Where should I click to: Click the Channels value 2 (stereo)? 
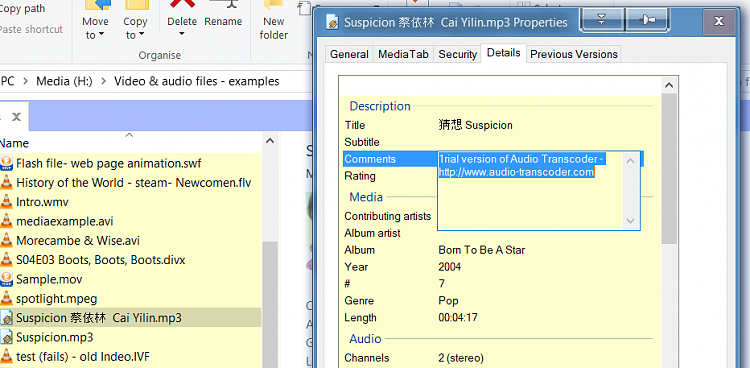[x=461, y=358]
